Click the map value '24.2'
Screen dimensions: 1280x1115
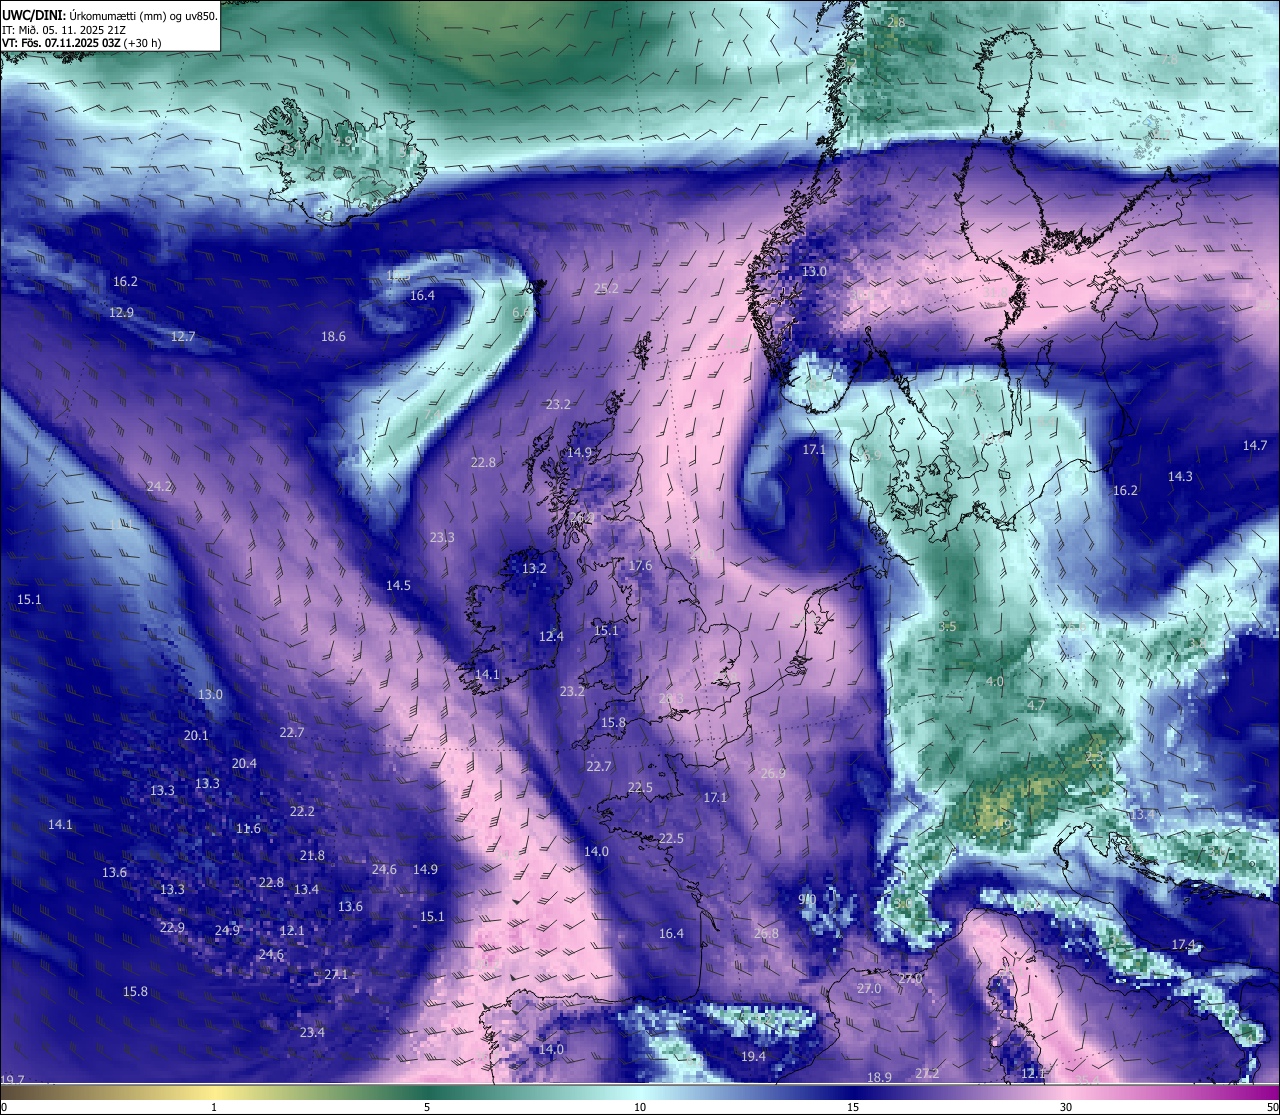pos(159,487)
